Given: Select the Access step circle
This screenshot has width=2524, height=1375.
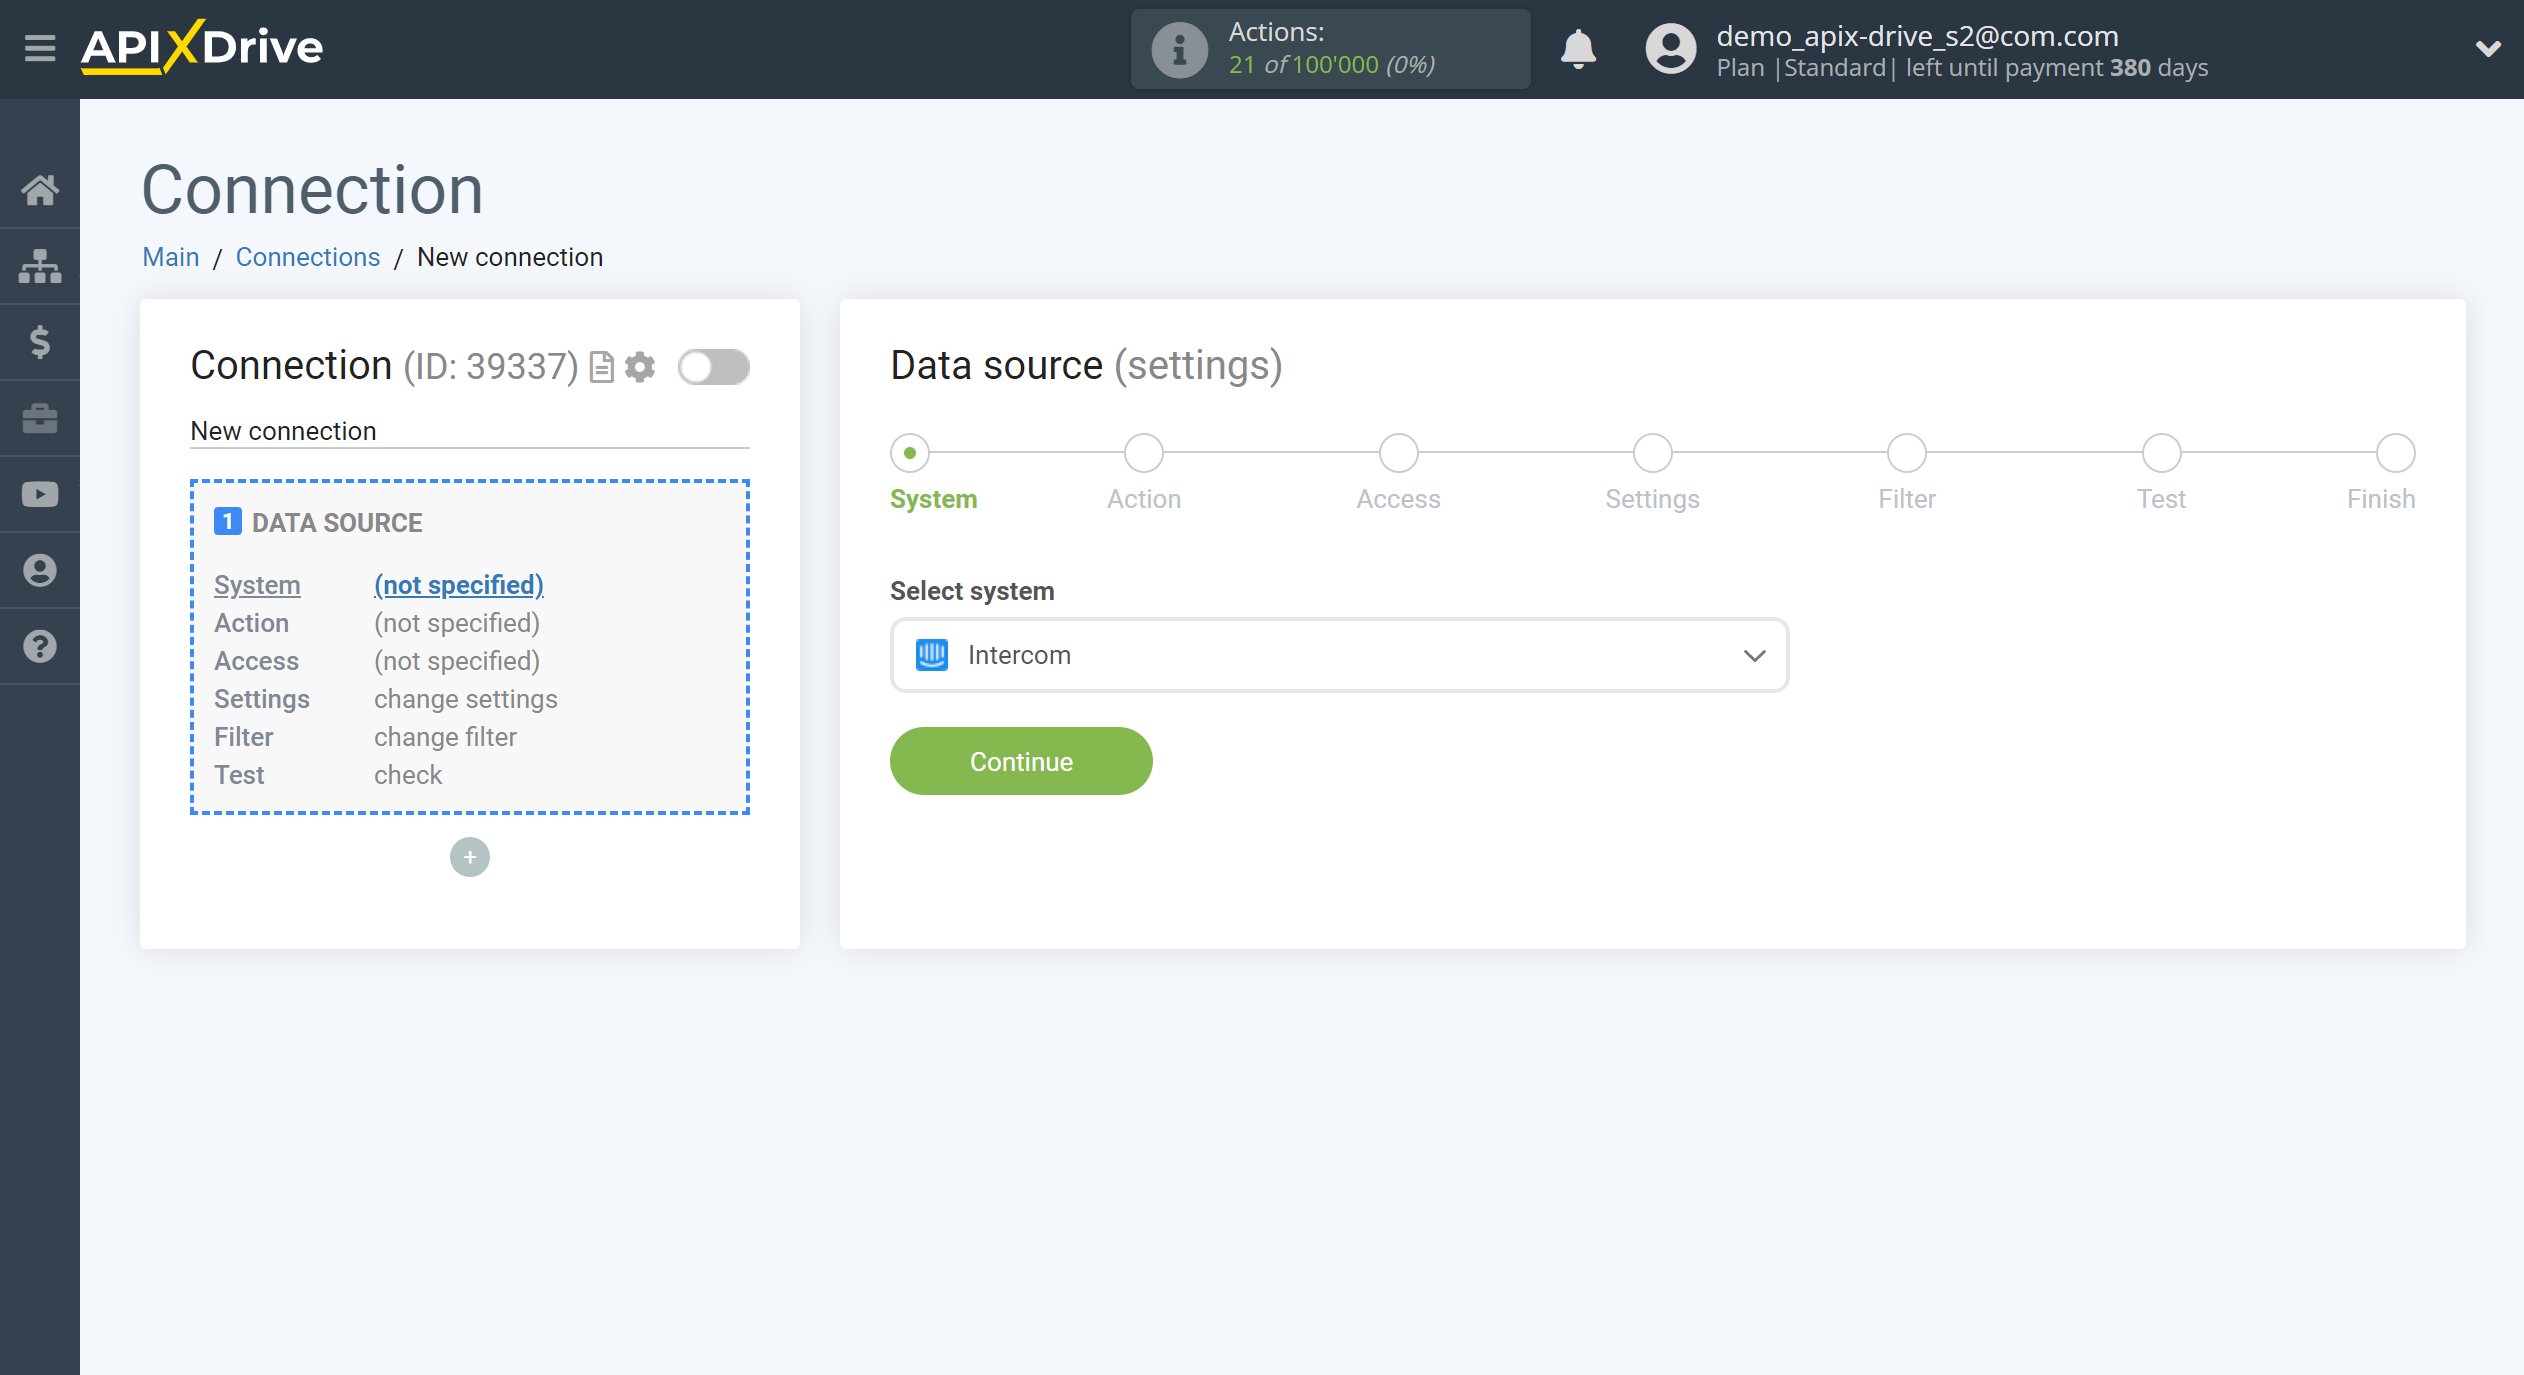Looking at the screenshot, I should pos(1399,453).
